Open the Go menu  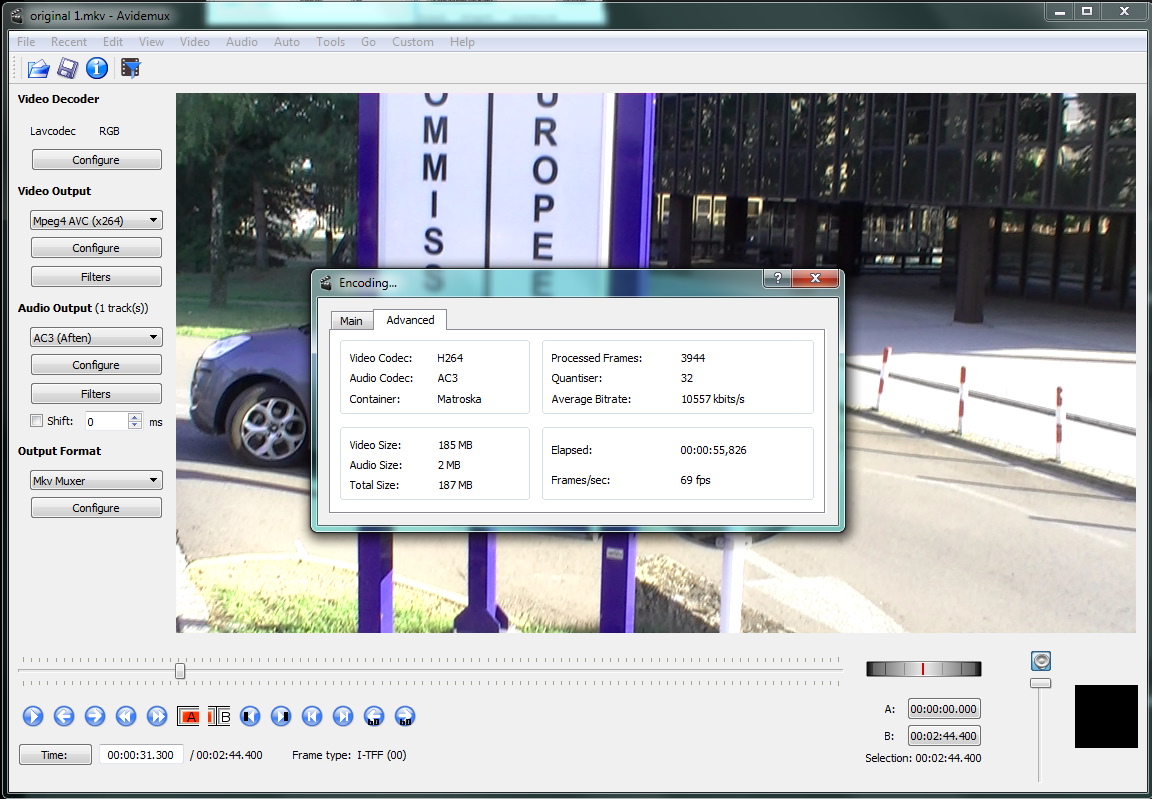(x=368, y=42)
